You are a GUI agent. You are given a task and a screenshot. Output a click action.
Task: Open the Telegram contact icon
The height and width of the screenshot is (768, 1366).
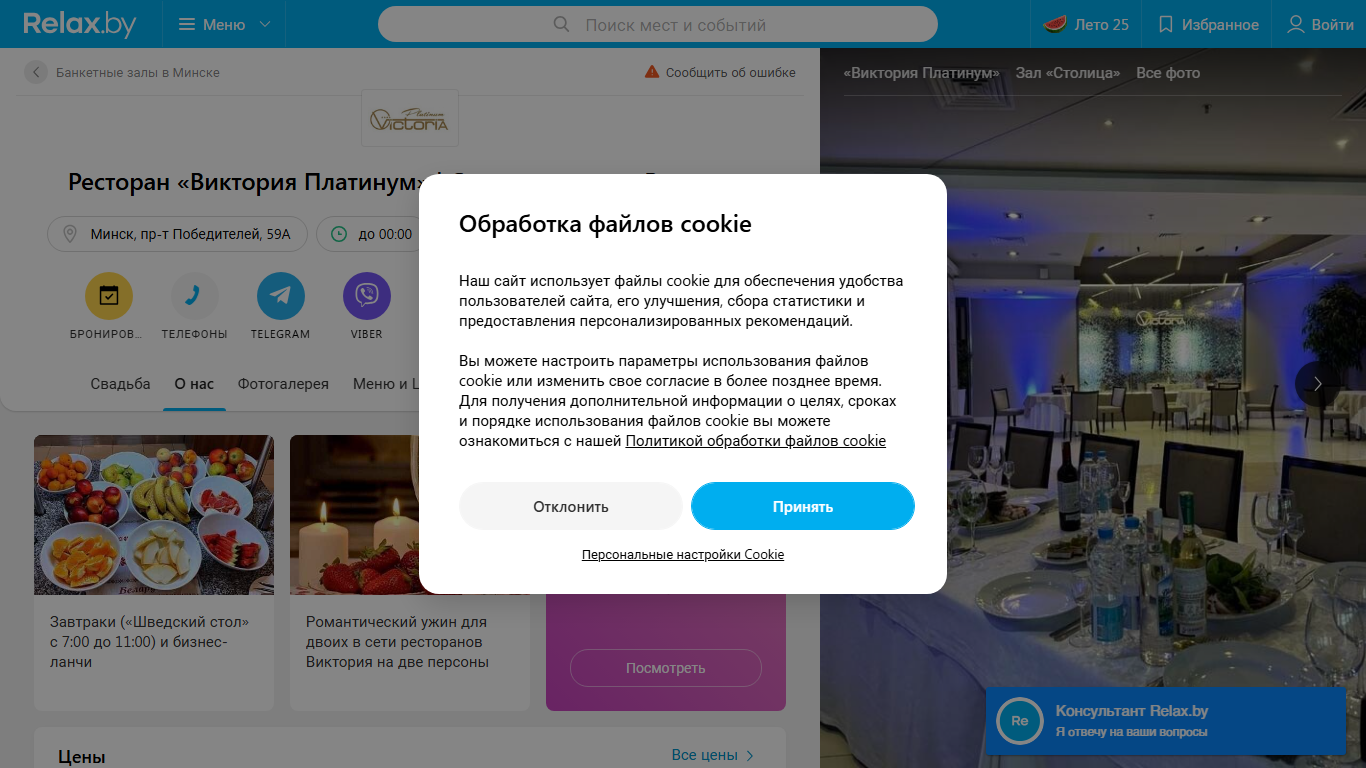[281, 296]
